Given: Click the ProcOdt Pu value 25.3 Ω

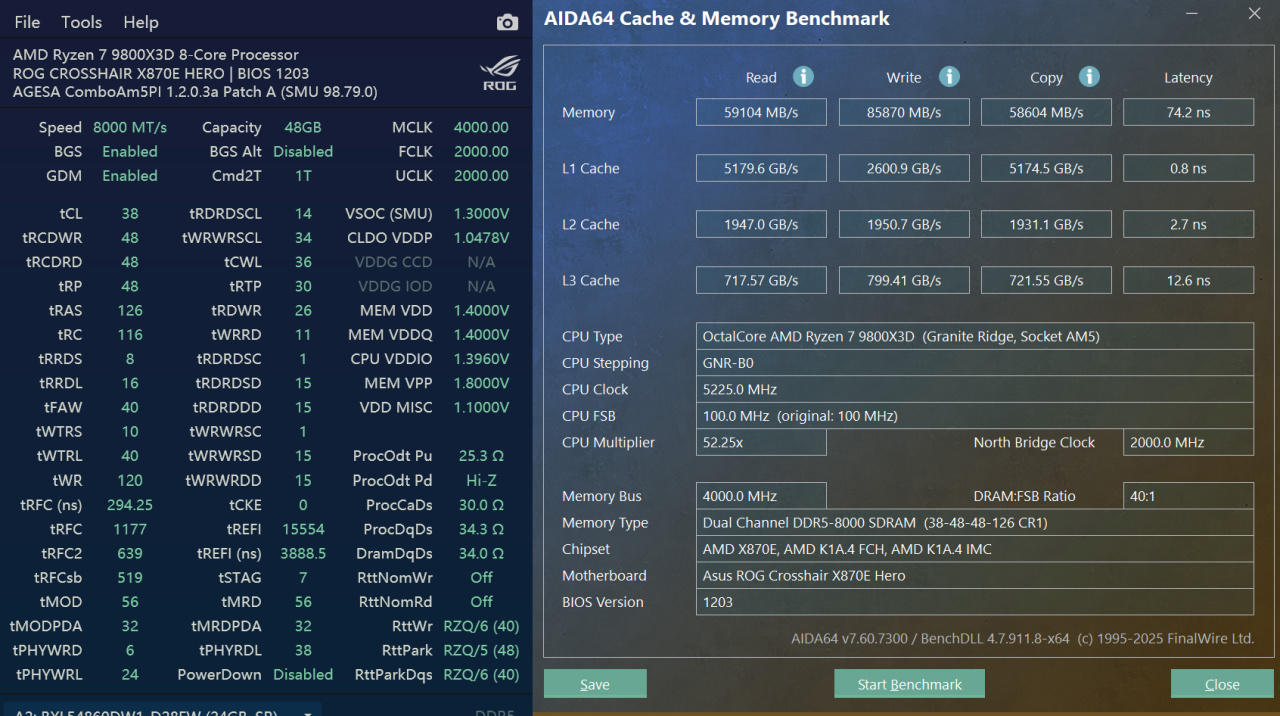Looking at the screenshot, I should click(481, 456).
